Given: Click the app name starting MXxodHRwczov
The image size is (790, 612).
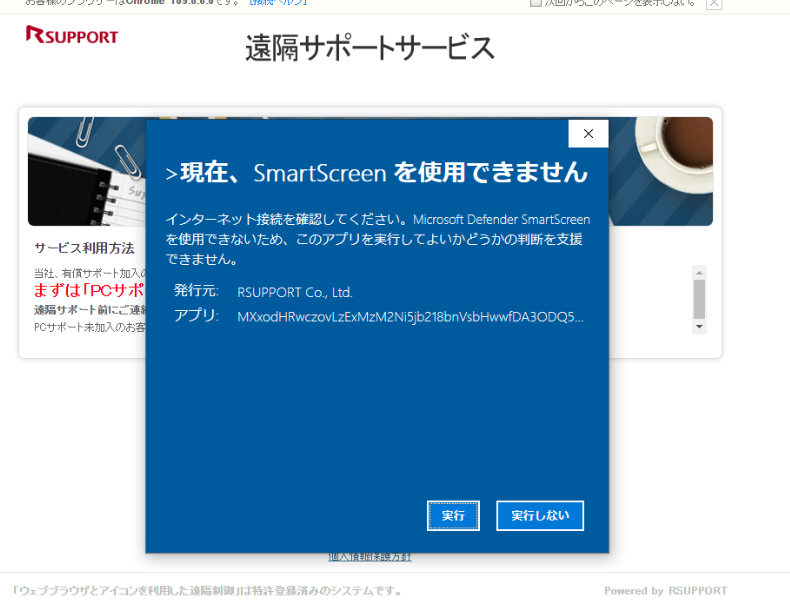Looking at the screenshot, I should pyautogui.click(x=410, y=317).
